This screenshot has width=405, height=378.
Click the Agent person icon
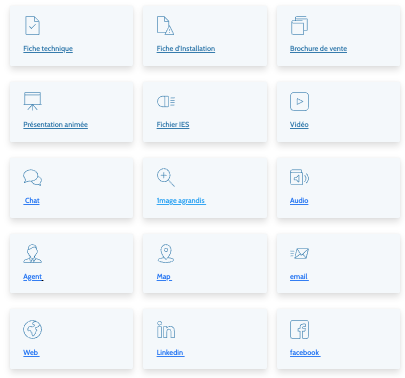(32, 253)
